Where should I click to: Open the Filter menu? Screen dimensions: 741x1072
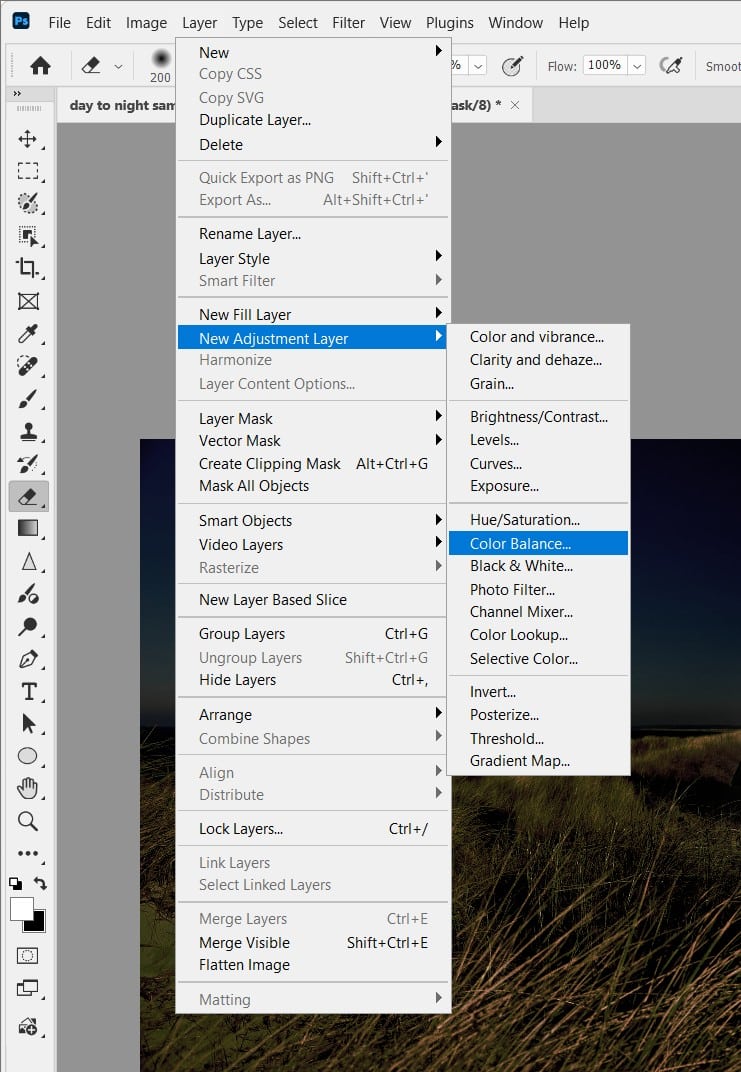click(x=348, y=22)
